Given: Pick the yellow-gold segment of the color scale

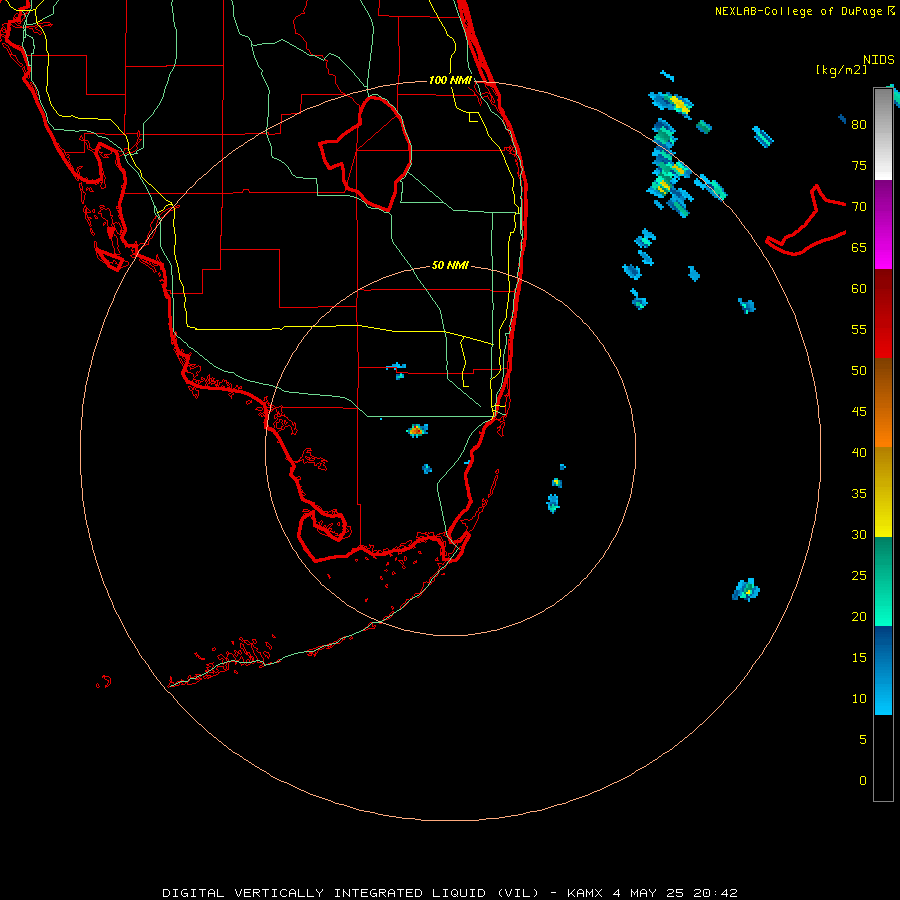Looking at the screenshot, I should 883,492.
